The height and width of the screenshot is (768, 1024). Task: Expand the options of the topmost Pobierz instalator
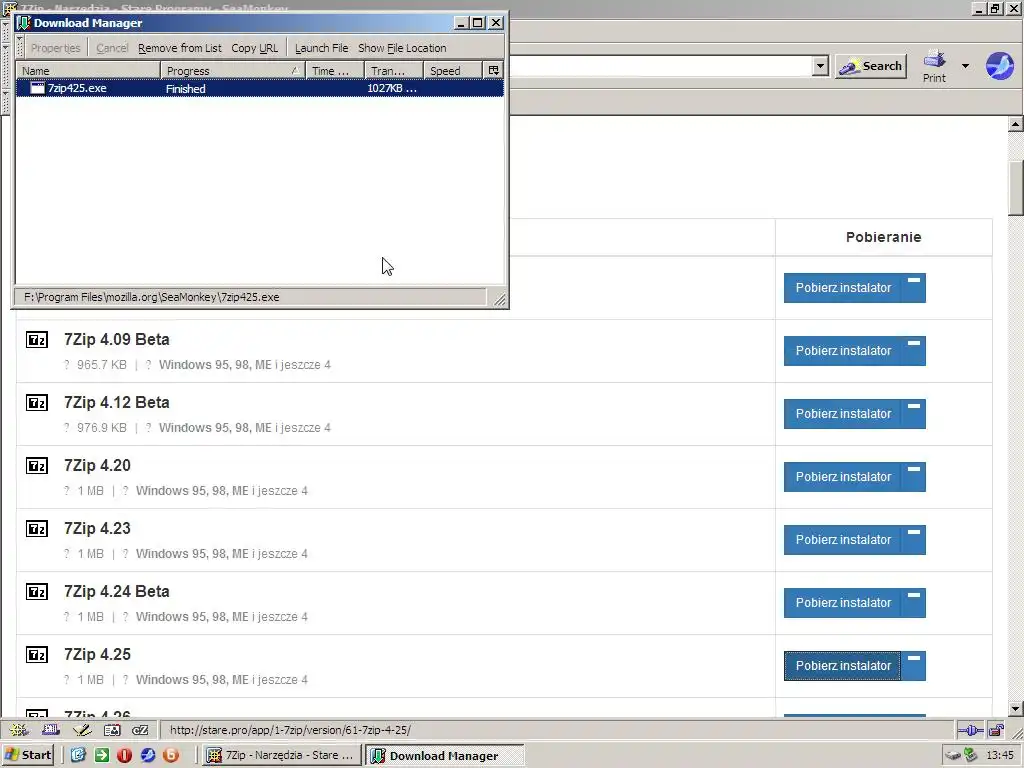click(914, 288)
